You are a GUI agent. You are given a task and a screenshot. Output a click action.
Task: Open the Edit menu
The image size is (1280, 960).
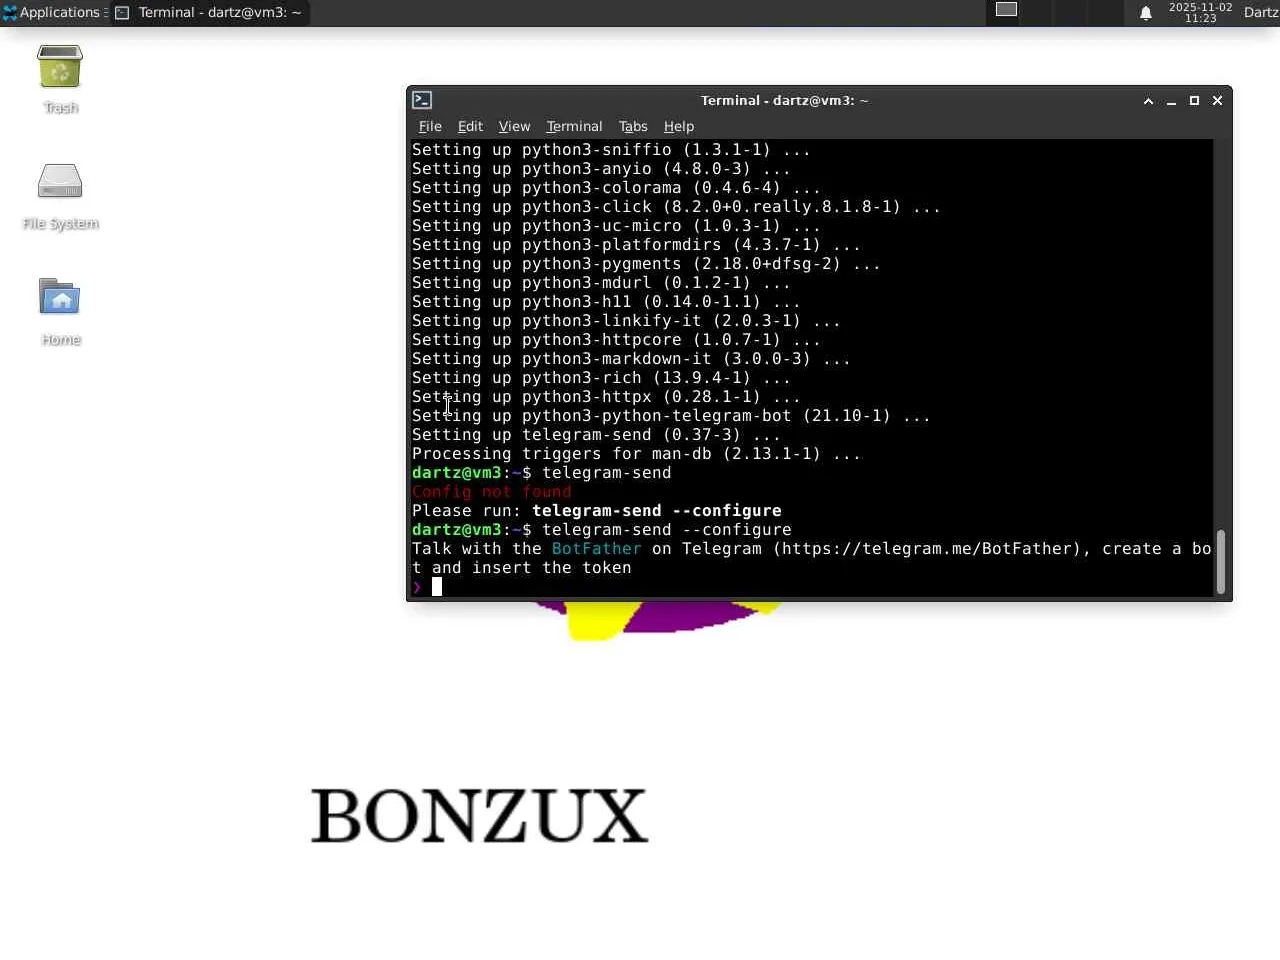470,126
